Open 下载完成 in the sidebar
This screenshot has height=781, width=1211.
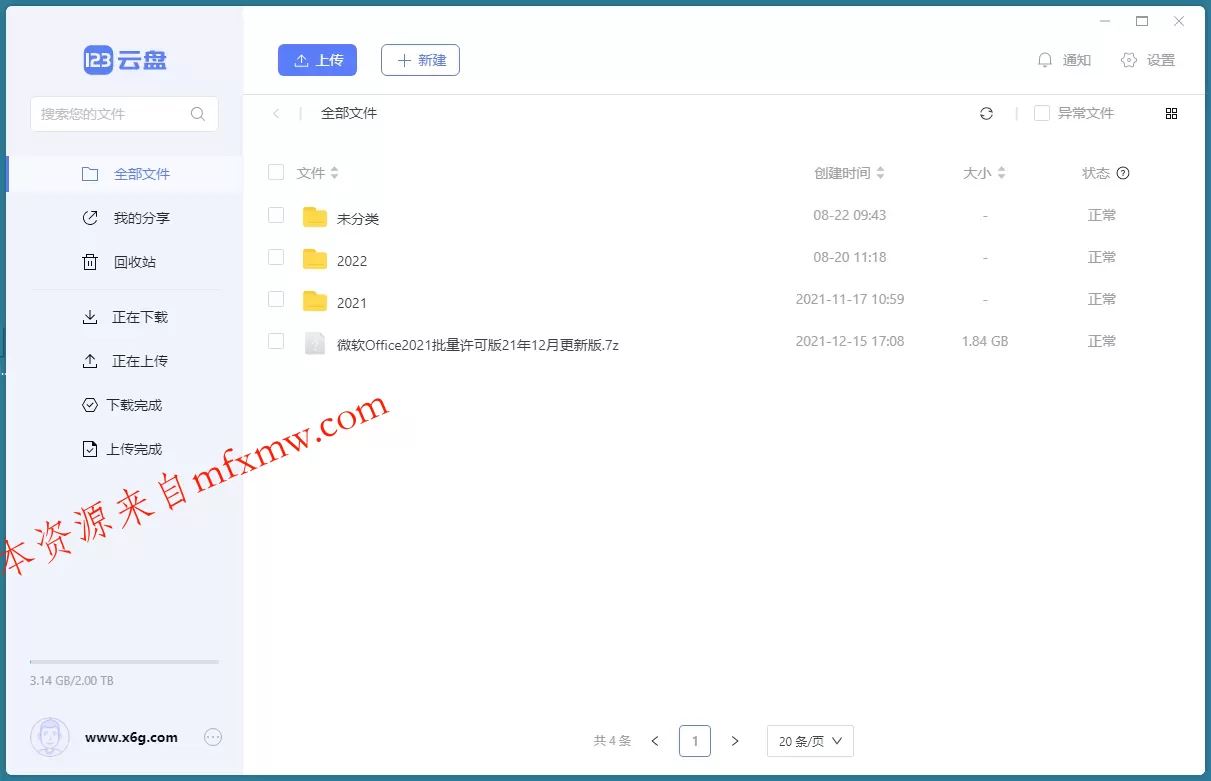(x=125, y=405)
